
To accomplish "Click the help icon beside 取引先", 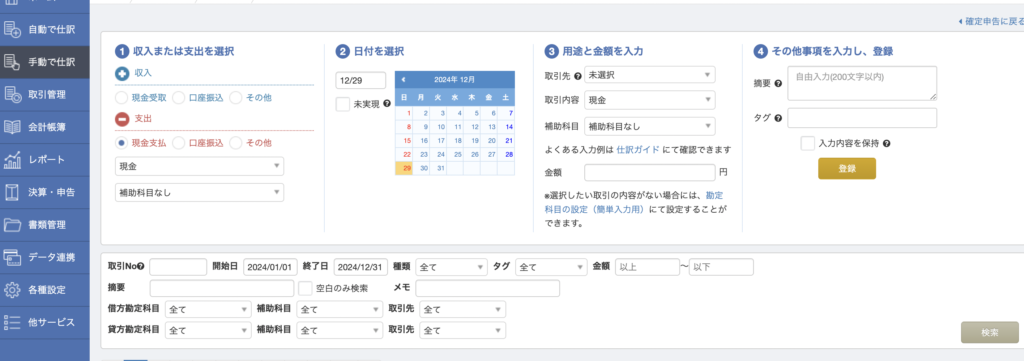I will click(577, 75).
